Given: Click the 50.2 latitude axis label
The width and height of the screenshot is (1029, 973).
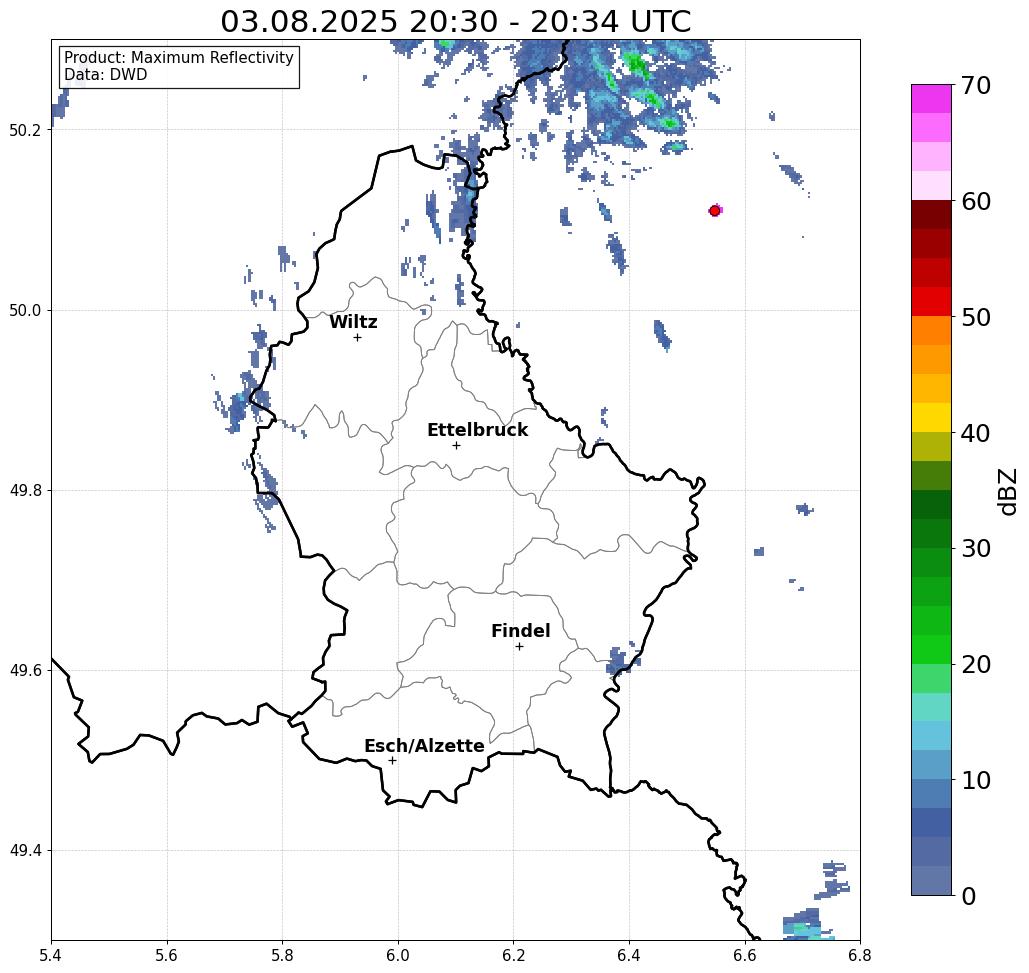Looking at the screenshot, I should tap(25, 130).
